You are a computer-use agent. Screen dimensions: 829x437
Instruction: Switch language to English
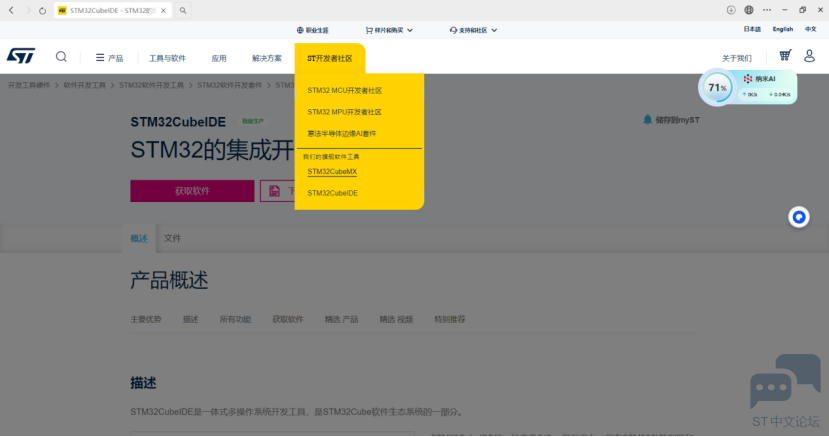(x=782, y=29)
